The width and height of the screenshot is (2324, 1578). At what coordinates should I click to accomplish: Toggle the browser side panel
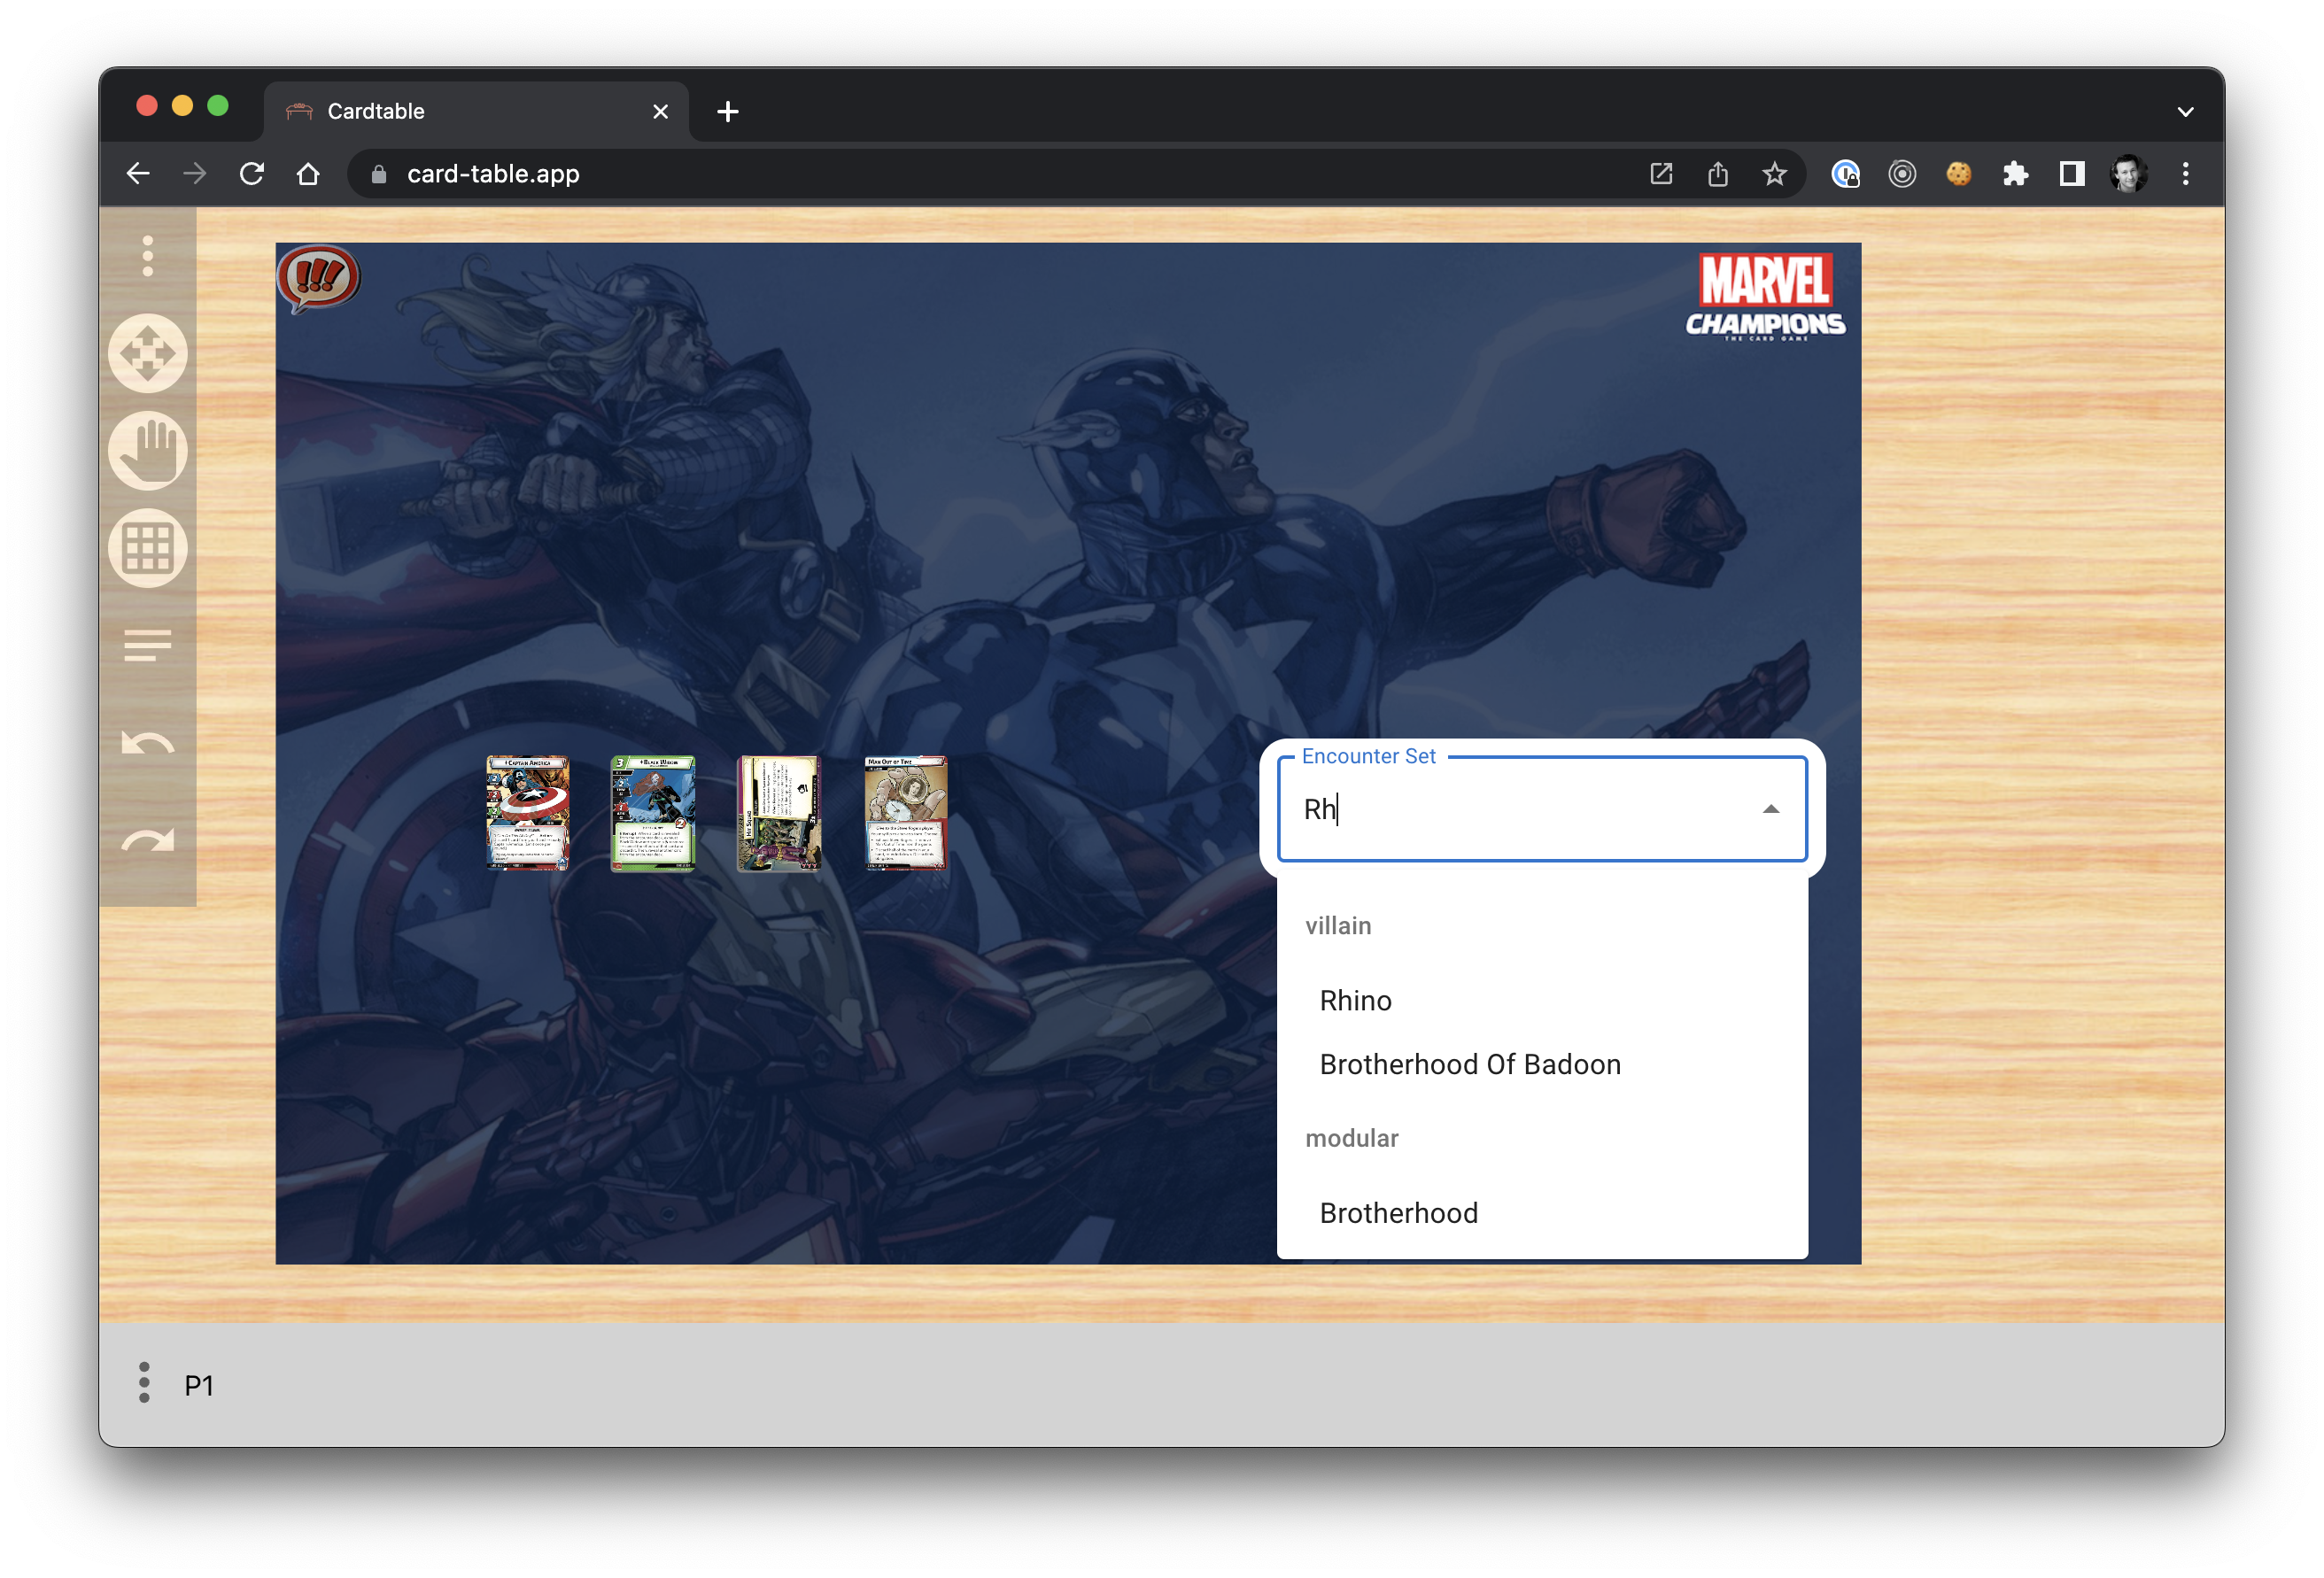click(x=2072, y=174)
